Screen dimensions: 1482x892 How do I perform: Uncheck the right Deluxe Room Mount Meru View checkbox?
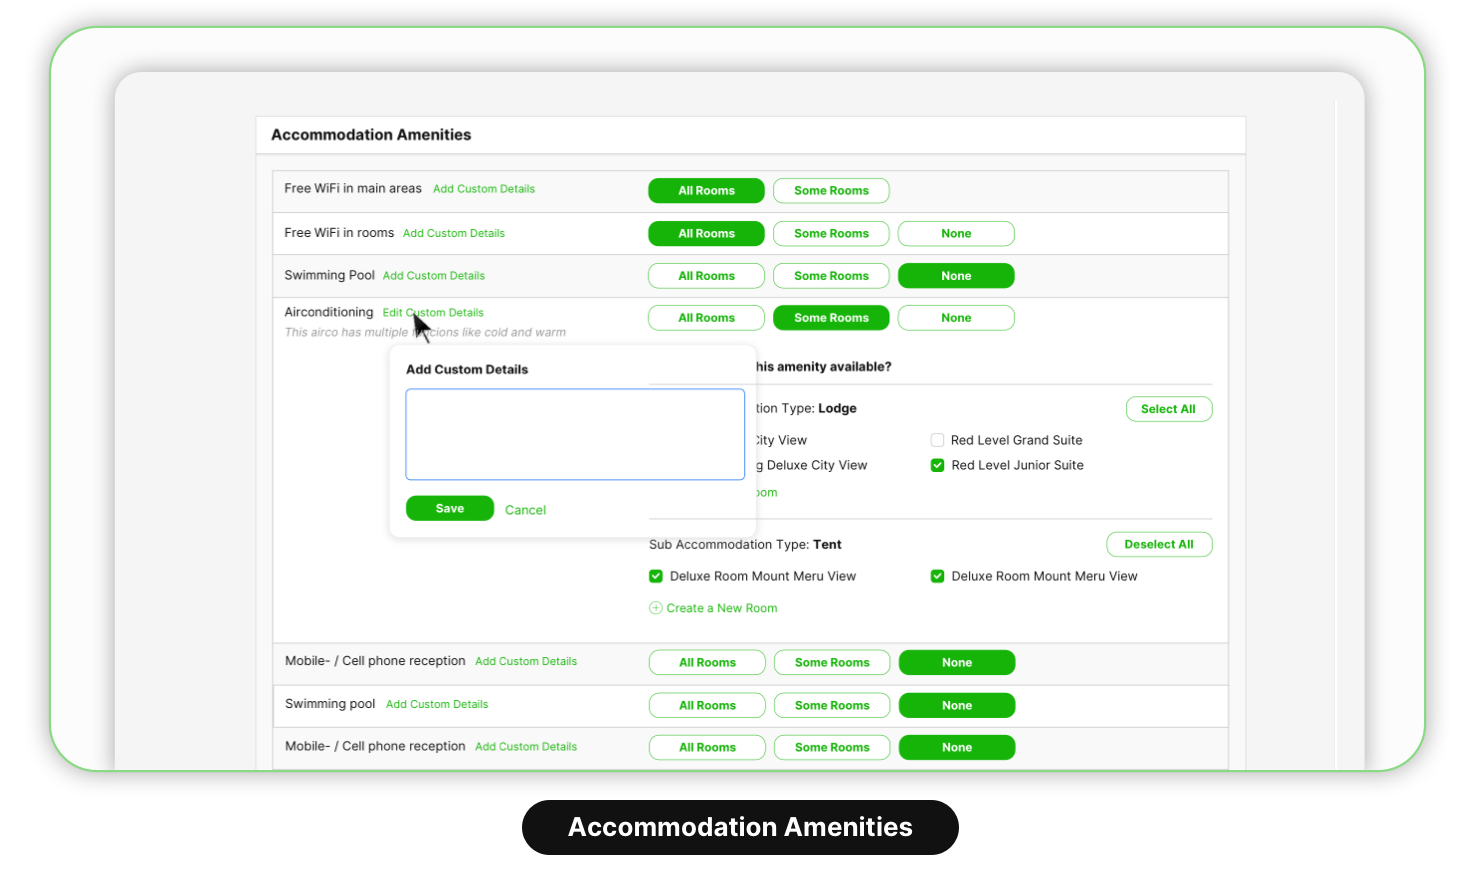937,576
